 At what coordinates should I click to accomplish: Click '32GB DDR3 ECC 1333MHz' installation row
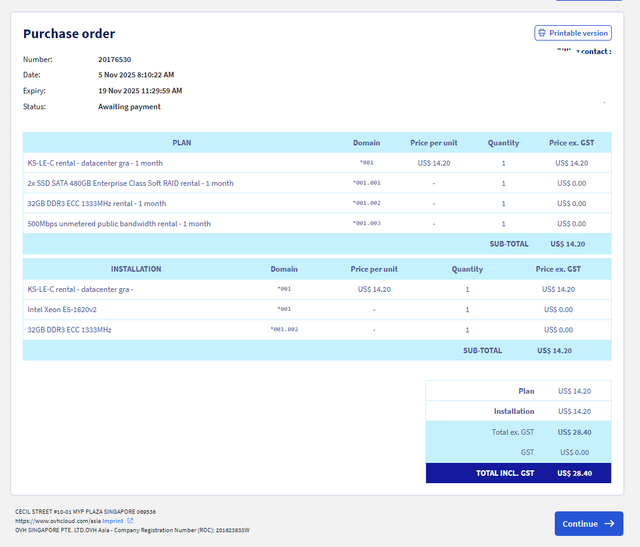coord(317,330)
